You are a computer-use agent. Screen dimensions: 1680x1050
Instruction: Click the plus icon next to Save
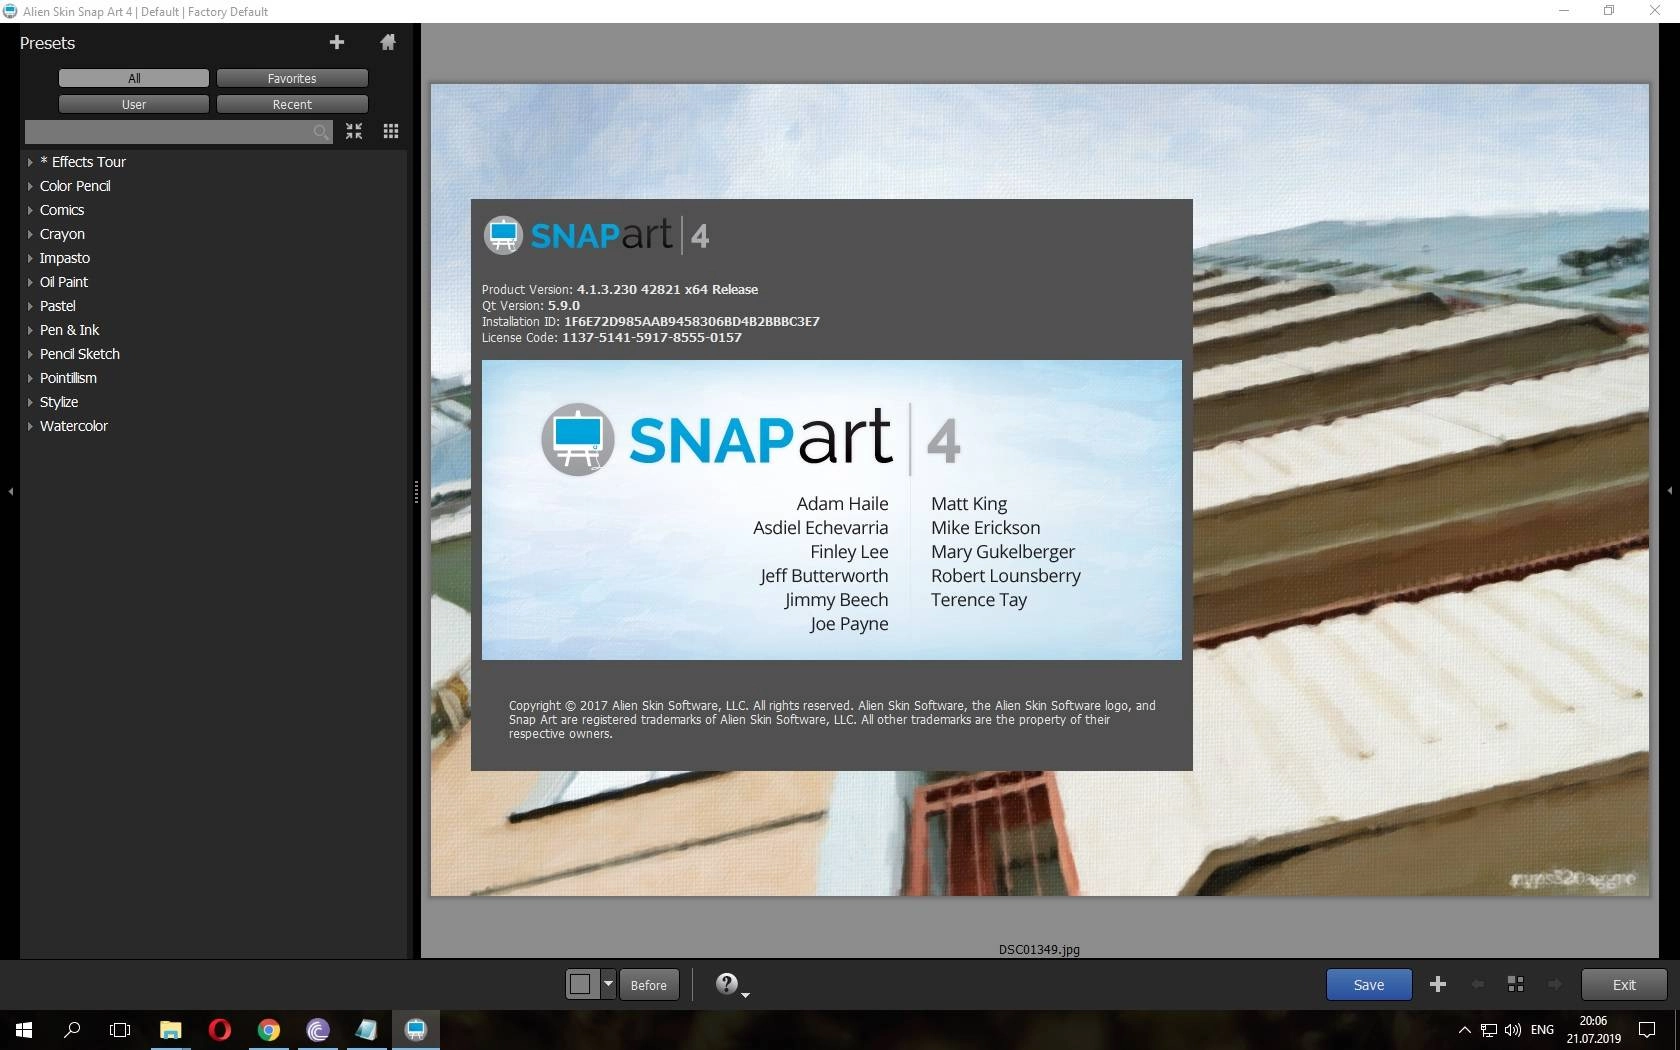[x=1438, y=984]
